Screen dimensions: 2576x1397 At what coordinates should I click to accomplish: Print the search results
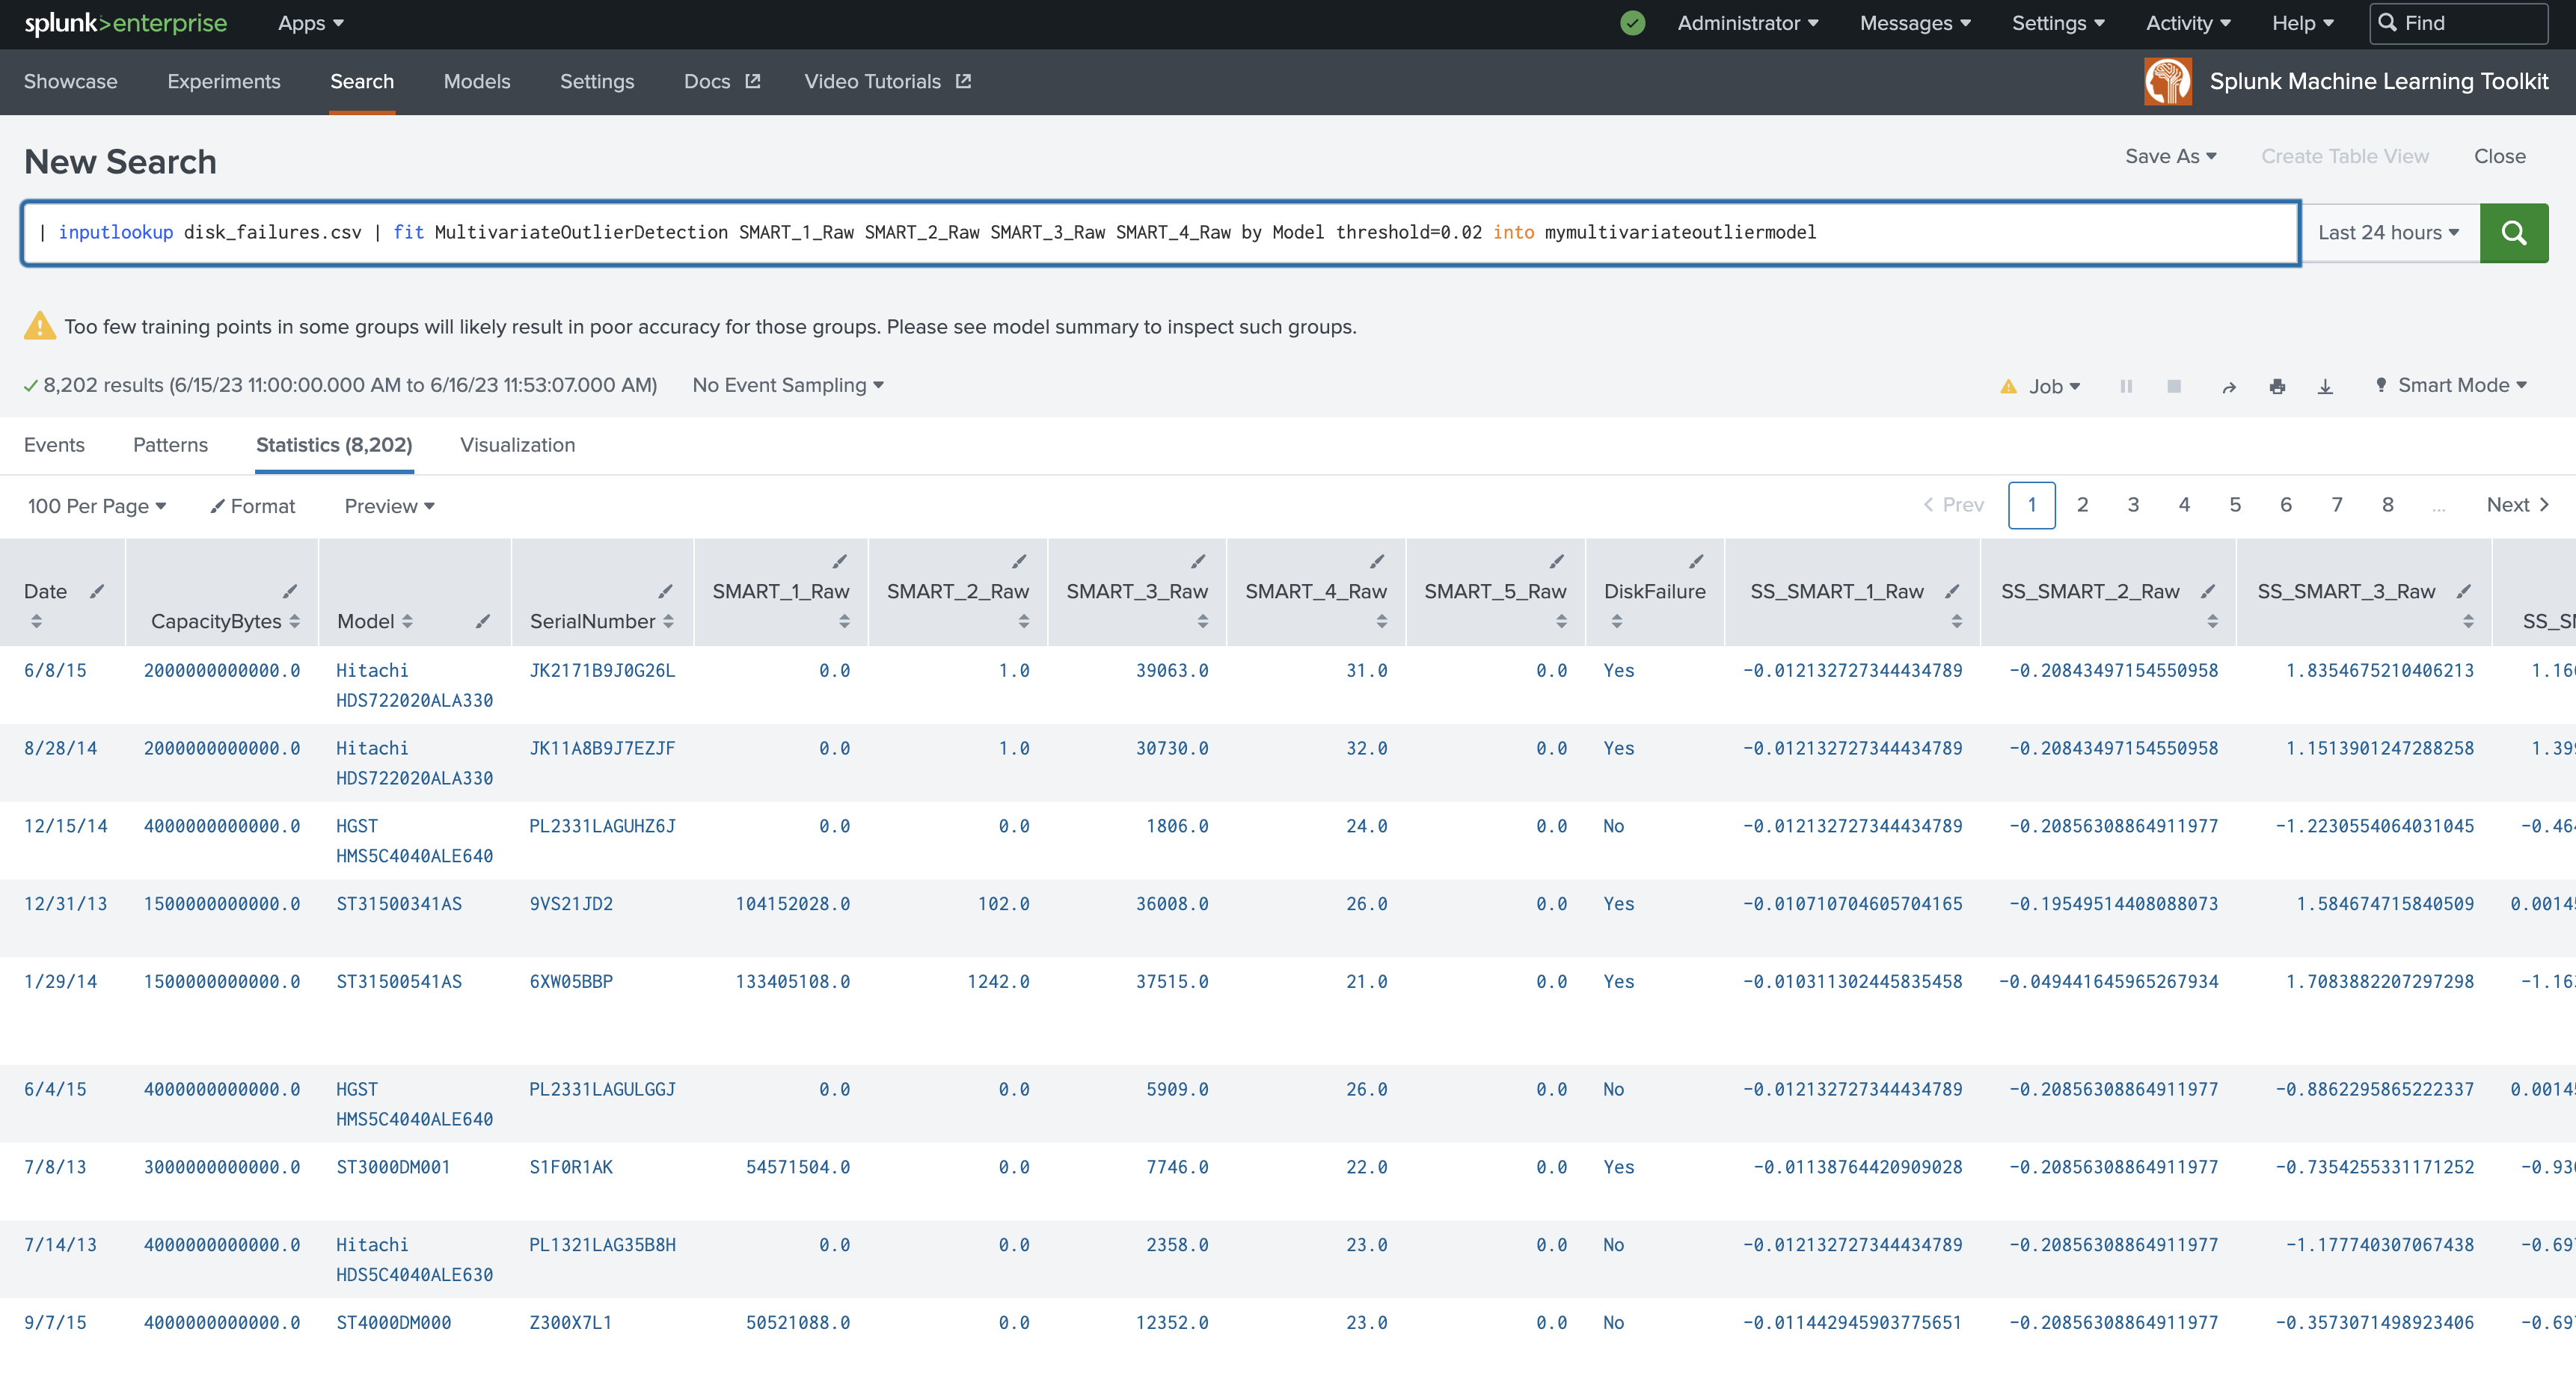coord(2277,386)
